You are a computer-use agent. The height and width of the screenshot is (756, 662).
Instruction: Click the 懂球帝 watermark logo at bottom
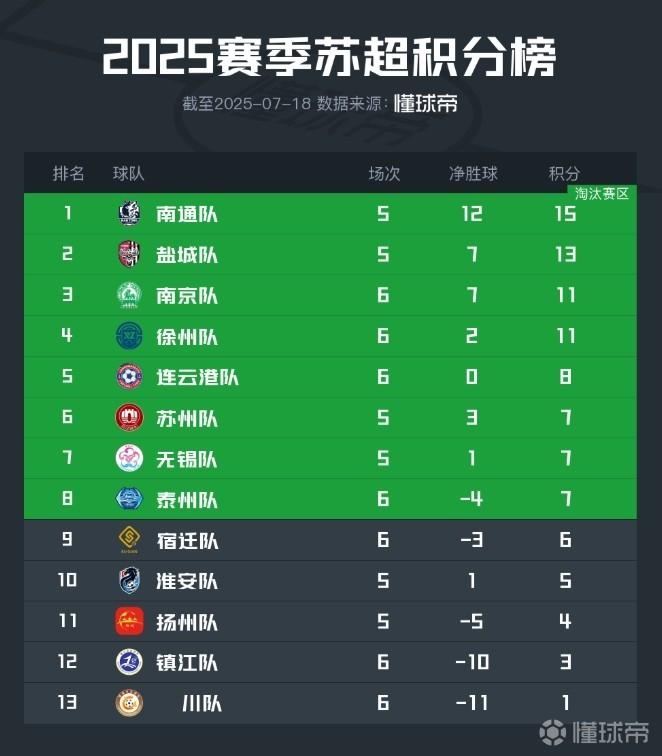coord(594,733)
